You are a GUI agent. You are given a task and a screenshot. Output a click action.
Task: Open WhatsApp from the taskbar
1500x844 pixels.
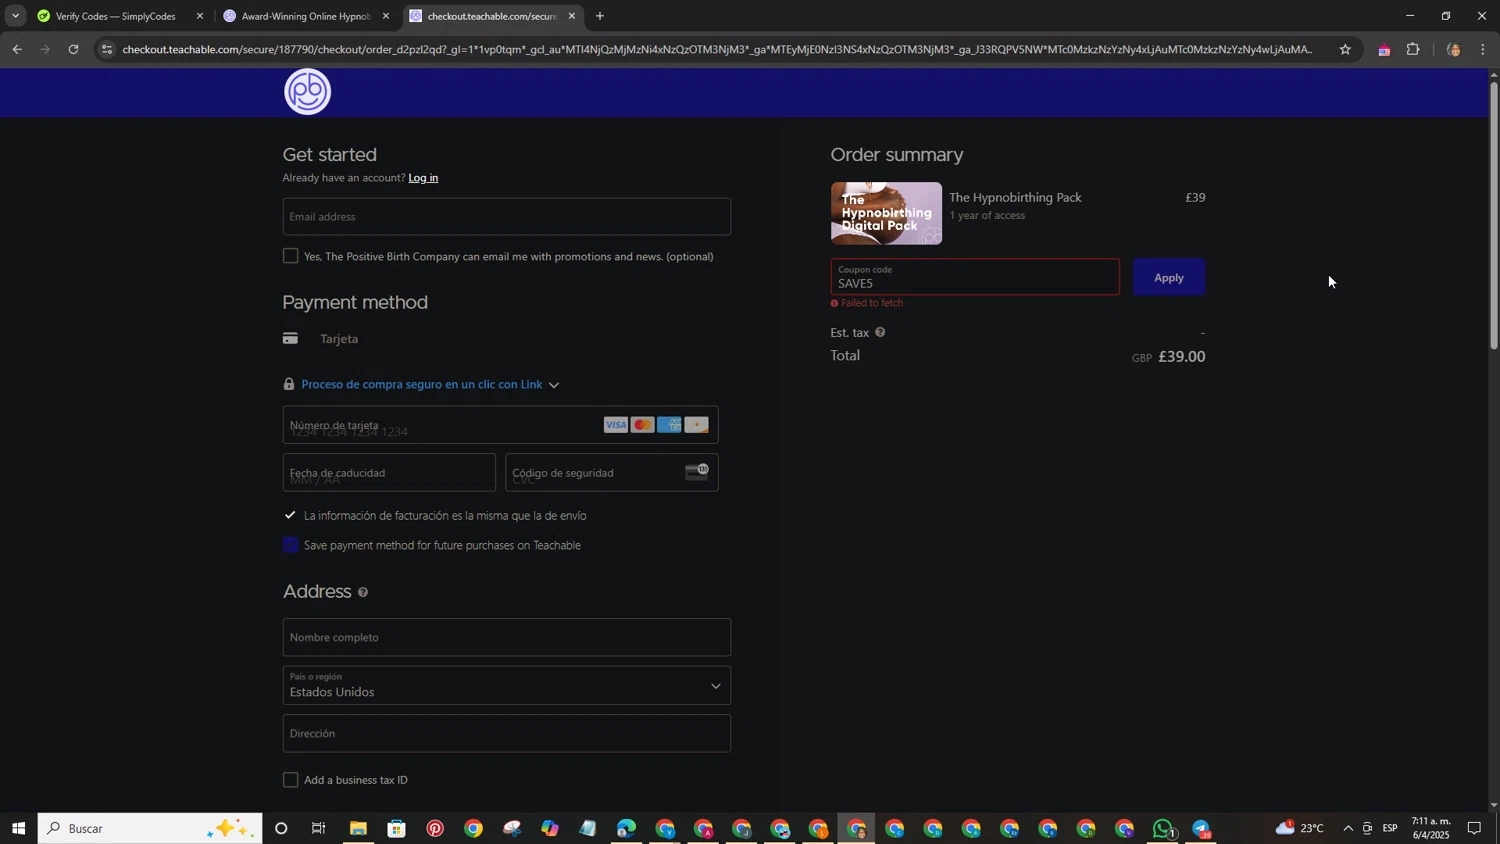click(1163, 828)
